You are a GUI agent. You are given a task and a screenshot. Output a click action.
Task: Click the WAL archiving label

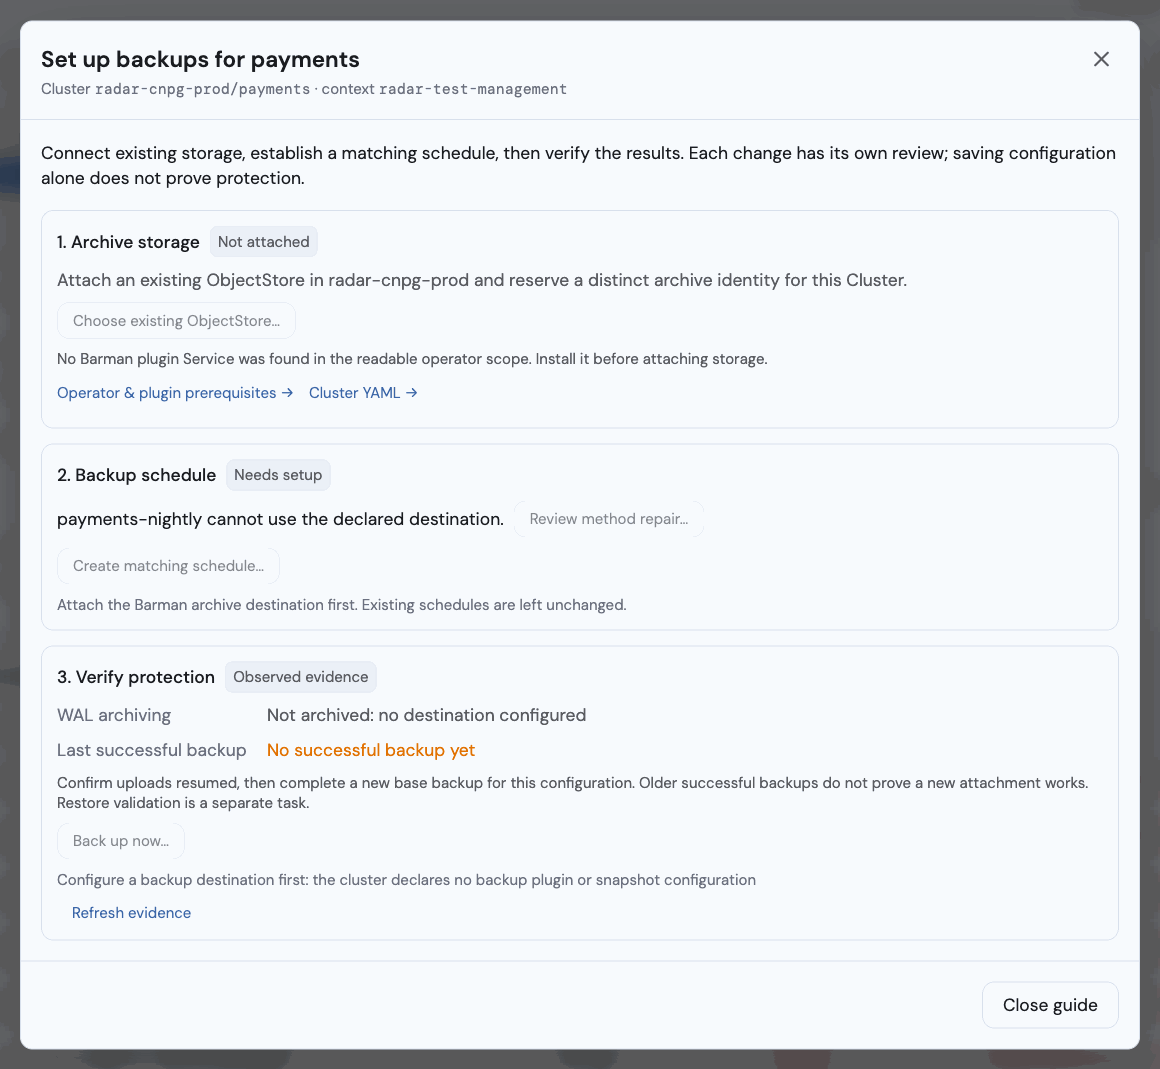click(114, 715)
